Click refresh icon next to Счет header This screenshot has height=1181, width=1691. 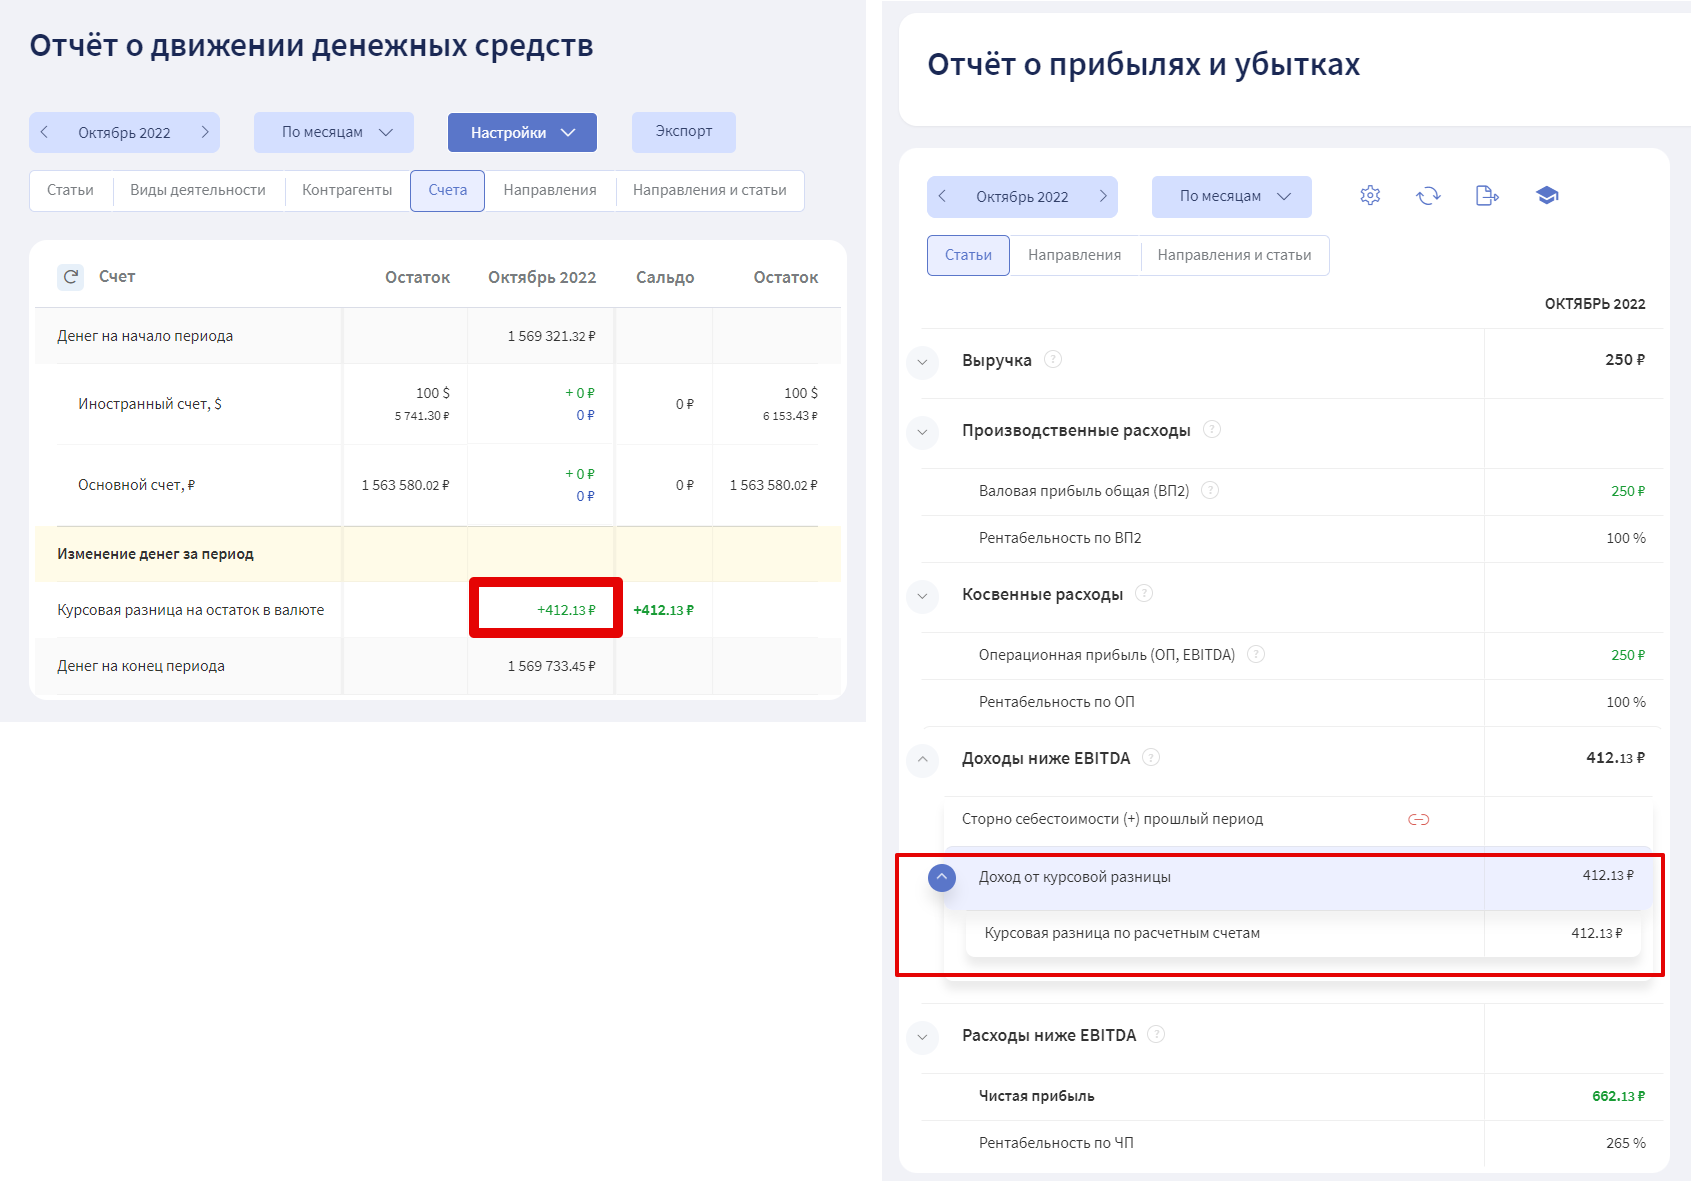(71, 277)
